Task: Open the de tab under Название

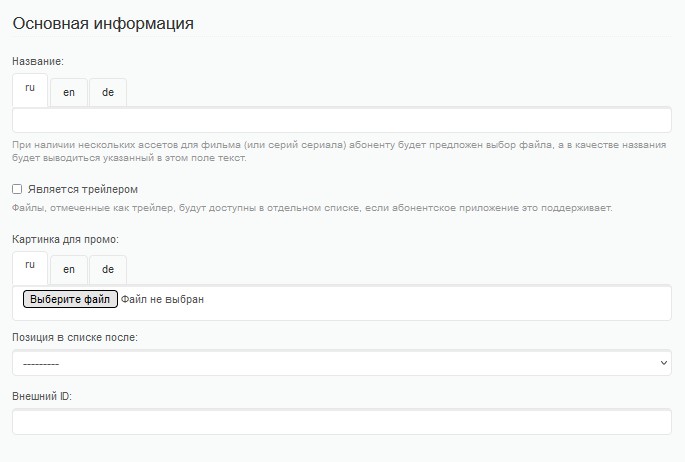Action: (108, 93)
